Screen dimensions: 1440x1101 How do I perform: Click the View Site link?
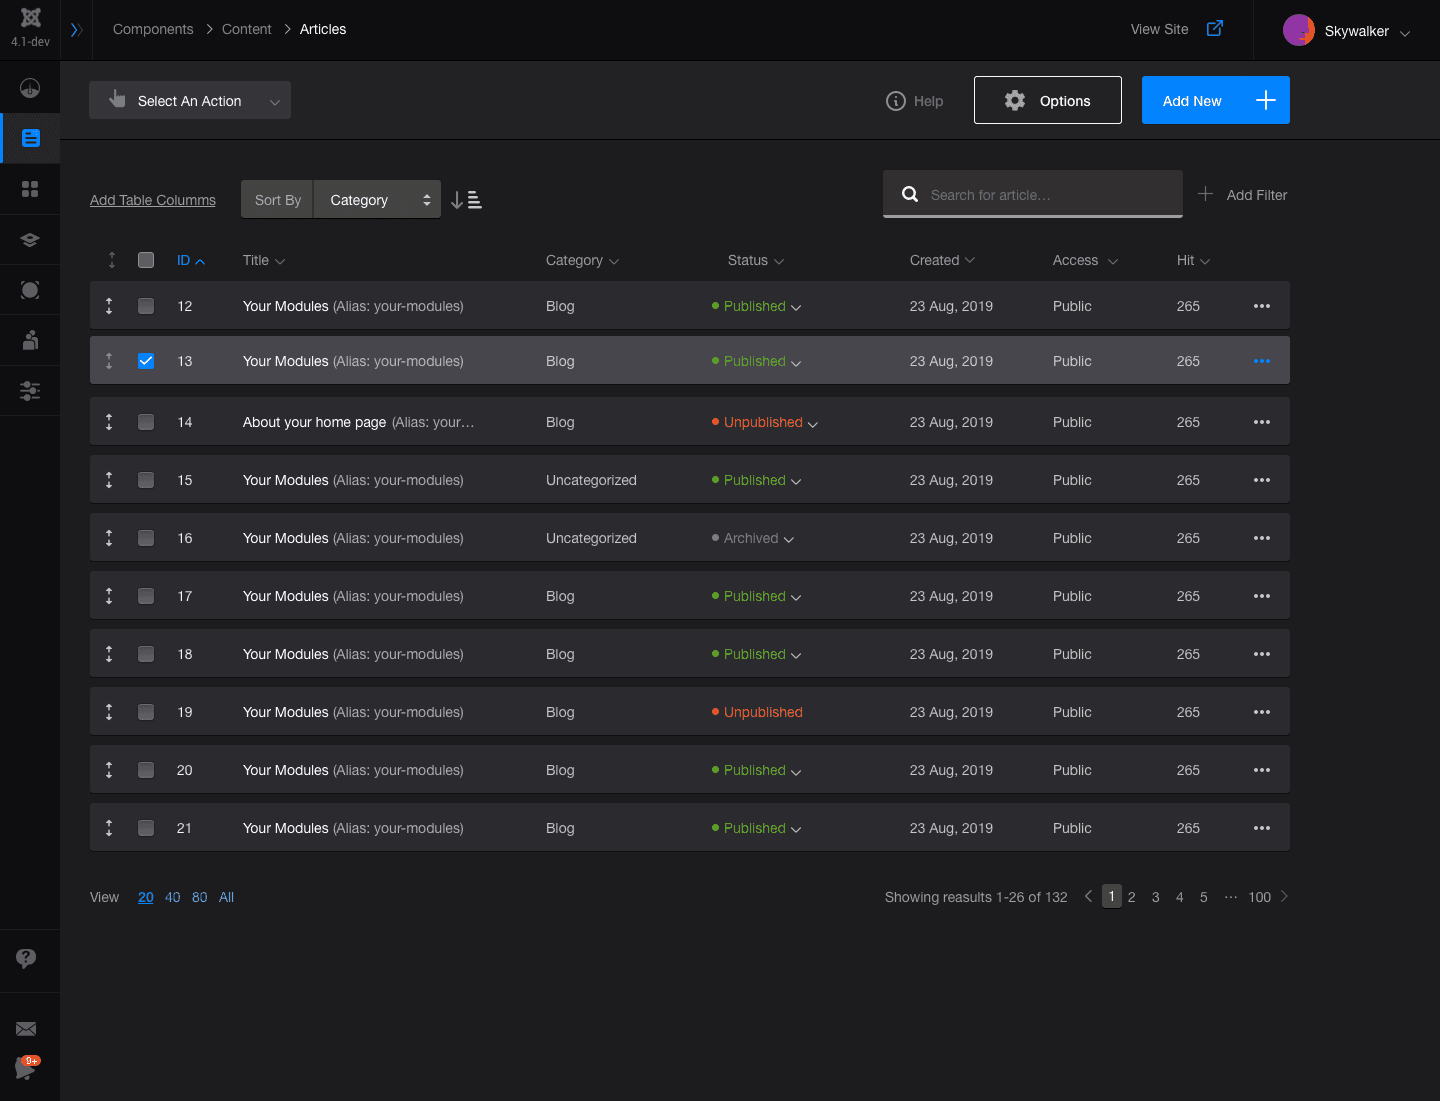1160,29
